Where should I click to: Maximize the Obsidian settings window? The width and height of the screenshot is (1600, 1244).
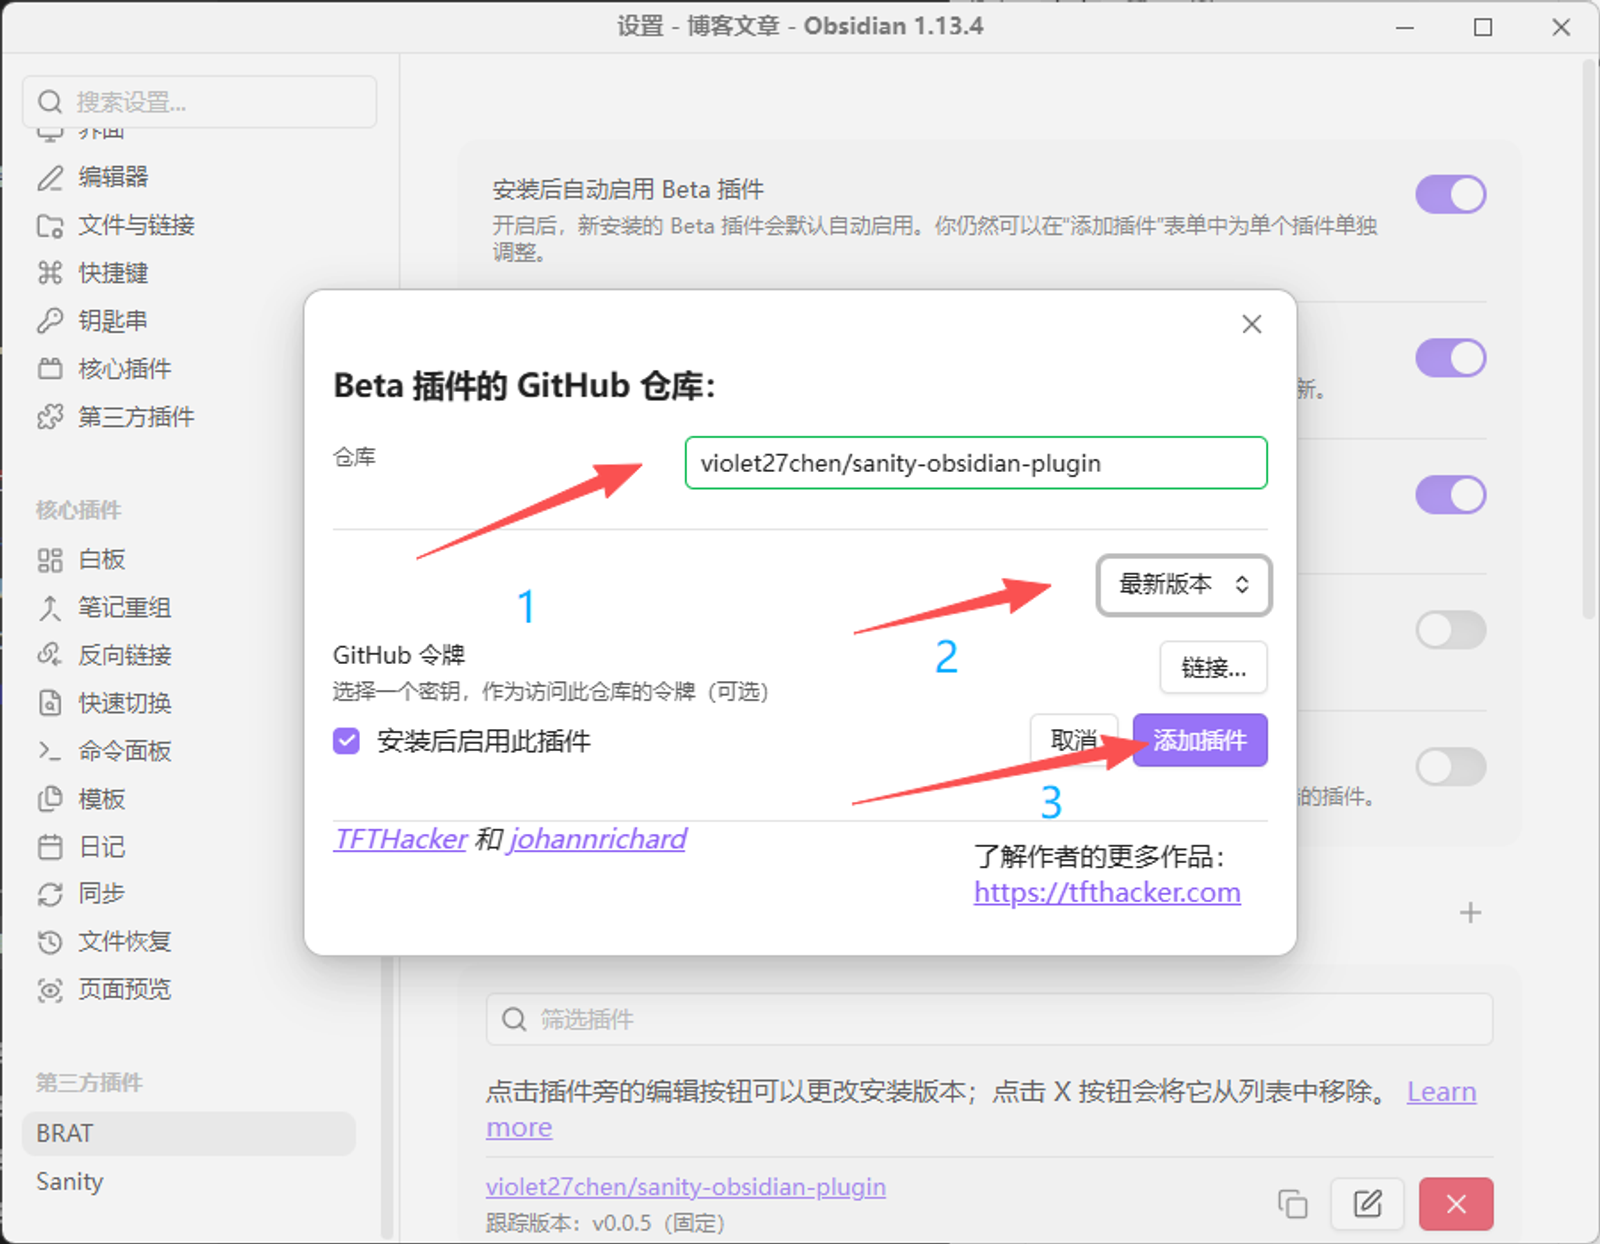(x=1483, y=27)
